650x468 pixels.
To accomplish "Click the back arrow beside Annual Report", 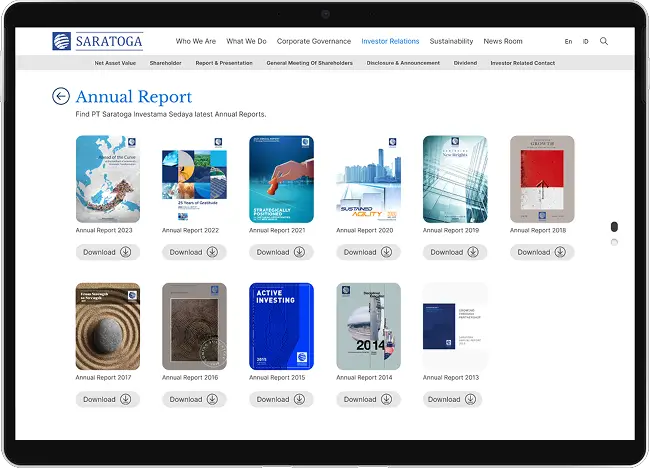I will (61, 96).
